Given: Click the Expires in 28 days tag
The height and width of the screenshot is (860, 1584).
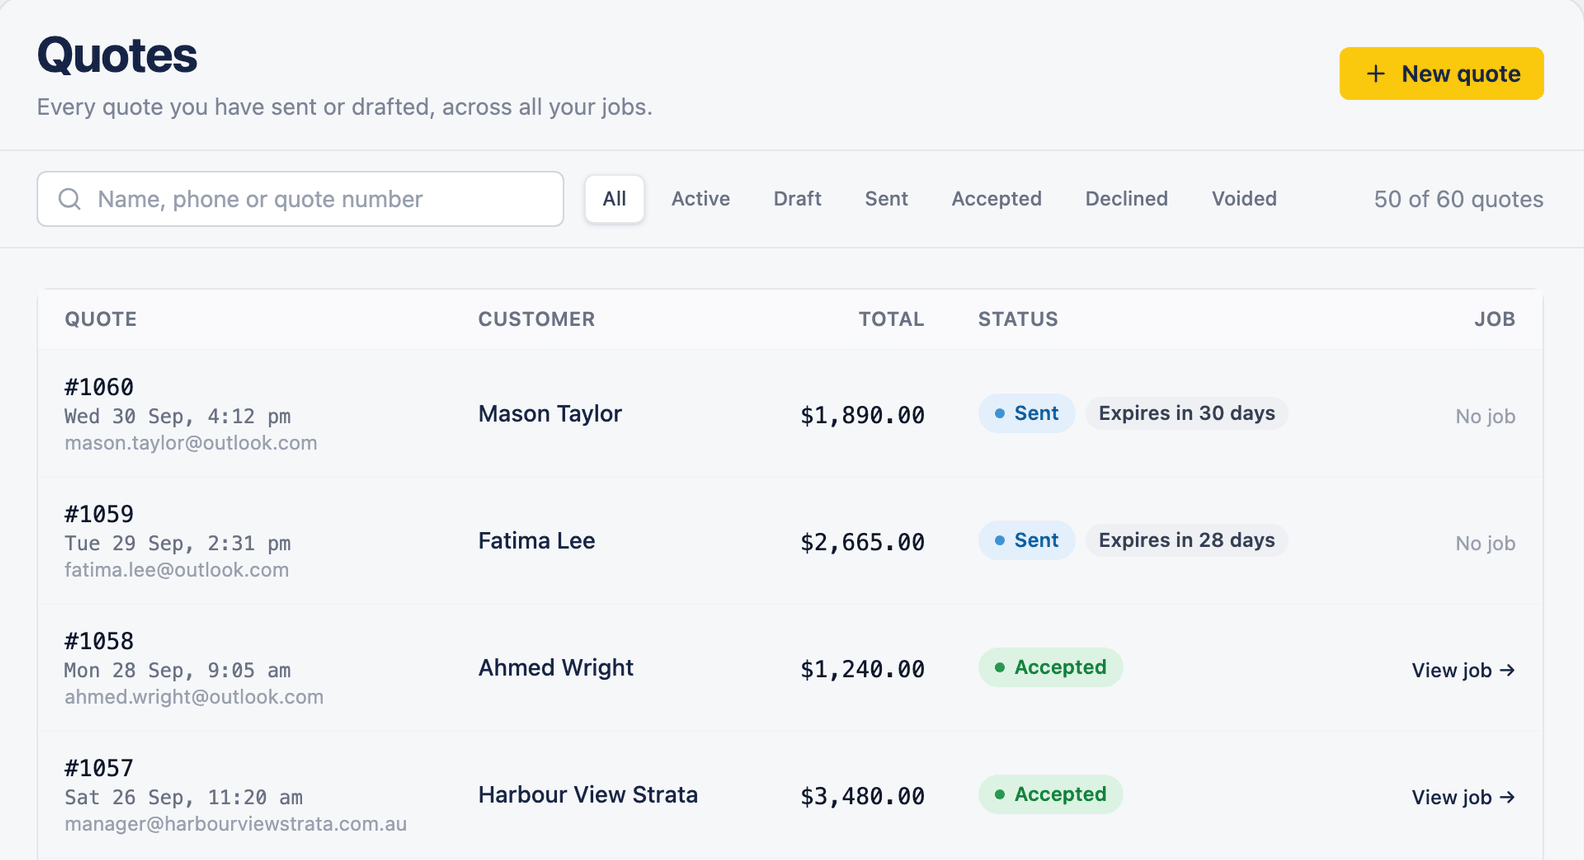Looking at the screenshot, I should [1187, 540].
